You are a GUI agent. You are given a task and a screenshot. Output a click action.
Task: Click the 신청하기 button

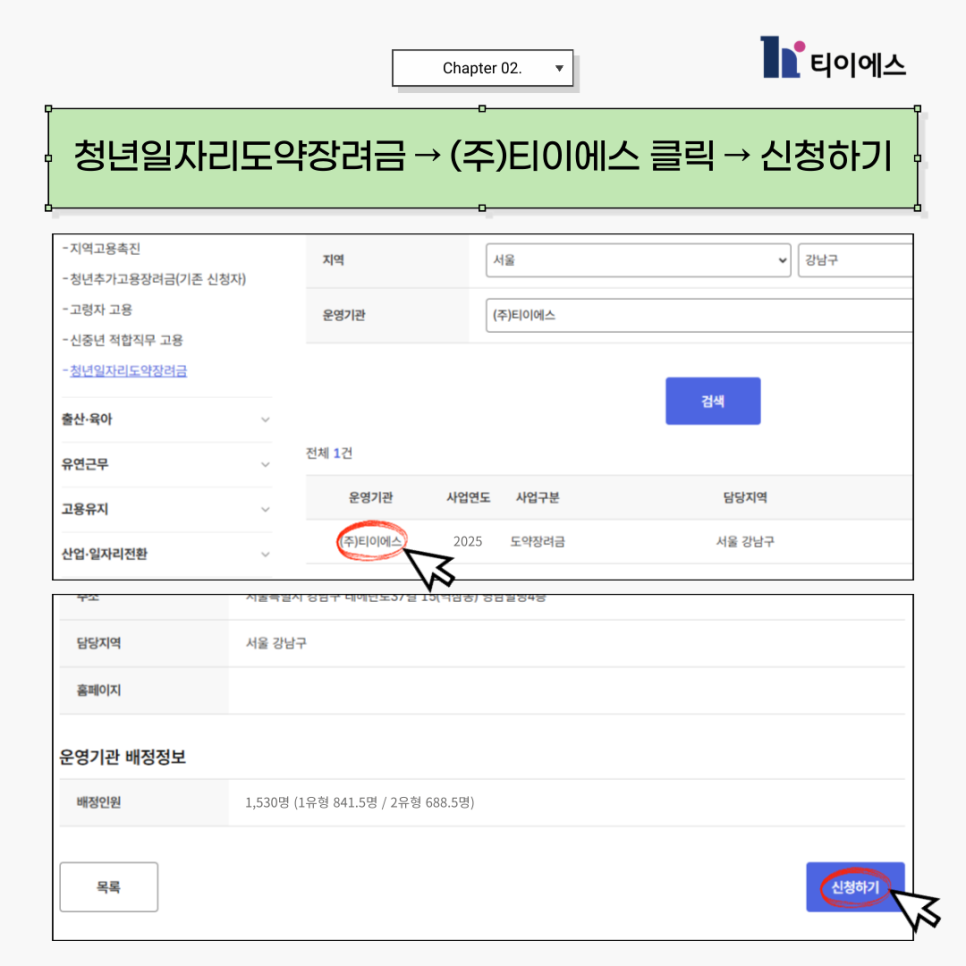pos(855,887)
